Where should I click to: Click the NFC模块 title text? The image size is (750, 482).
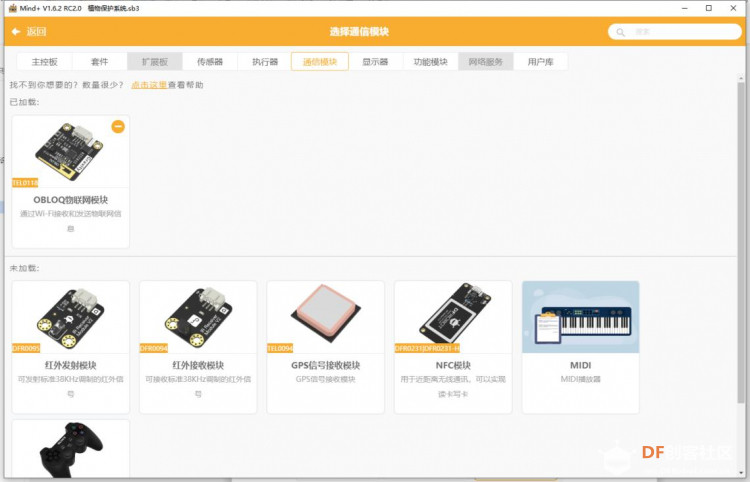453,365
